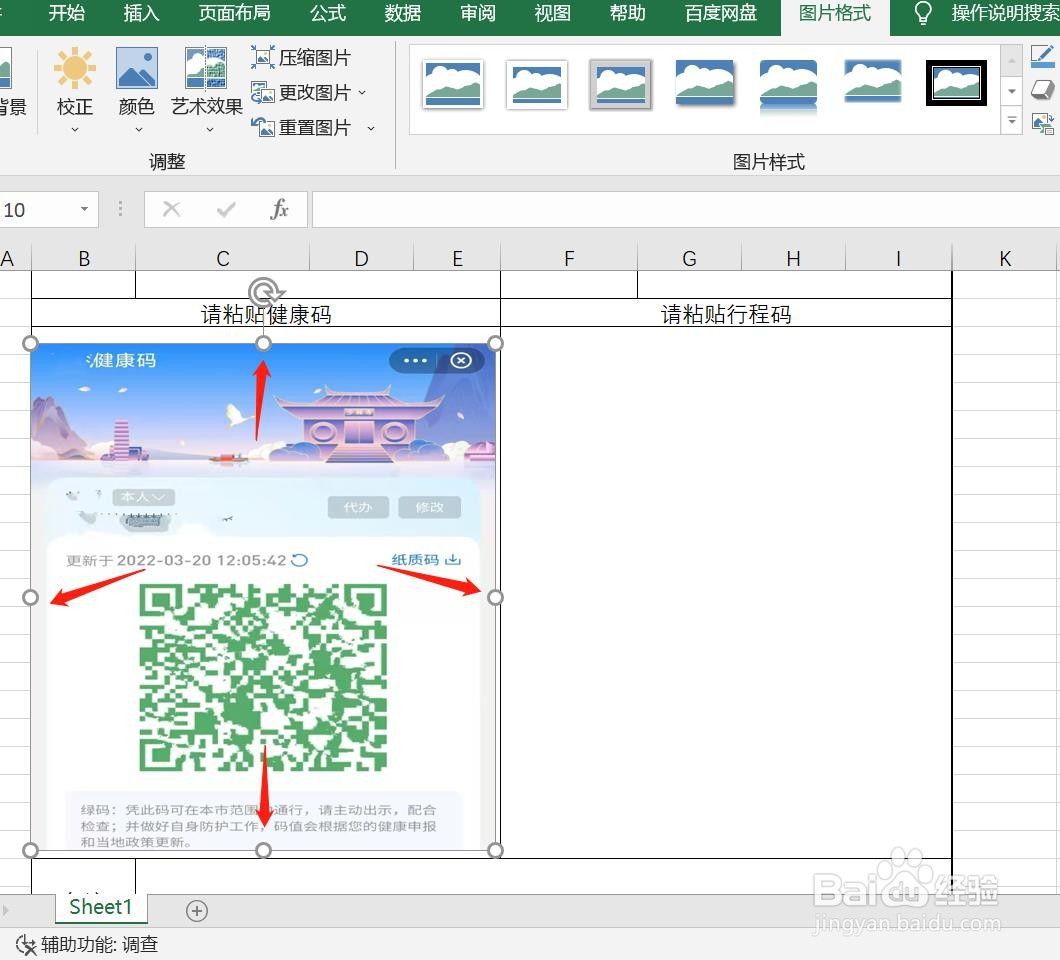The height and width of the screenshot is (960, 1060).
Task: Open the picture layout icon
Action: pos(1042,123)
